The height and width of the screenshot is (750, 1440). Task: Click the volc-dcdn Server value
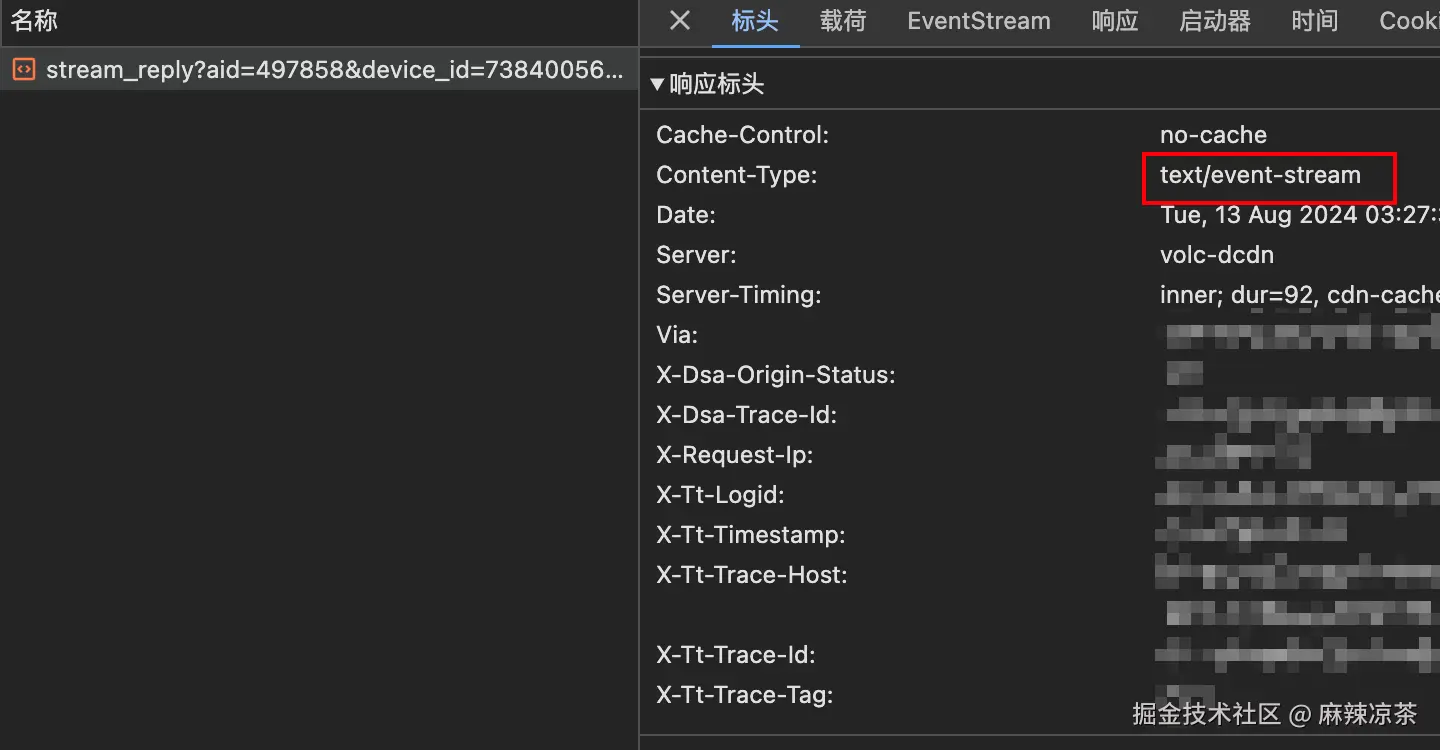pos(1217,255)
